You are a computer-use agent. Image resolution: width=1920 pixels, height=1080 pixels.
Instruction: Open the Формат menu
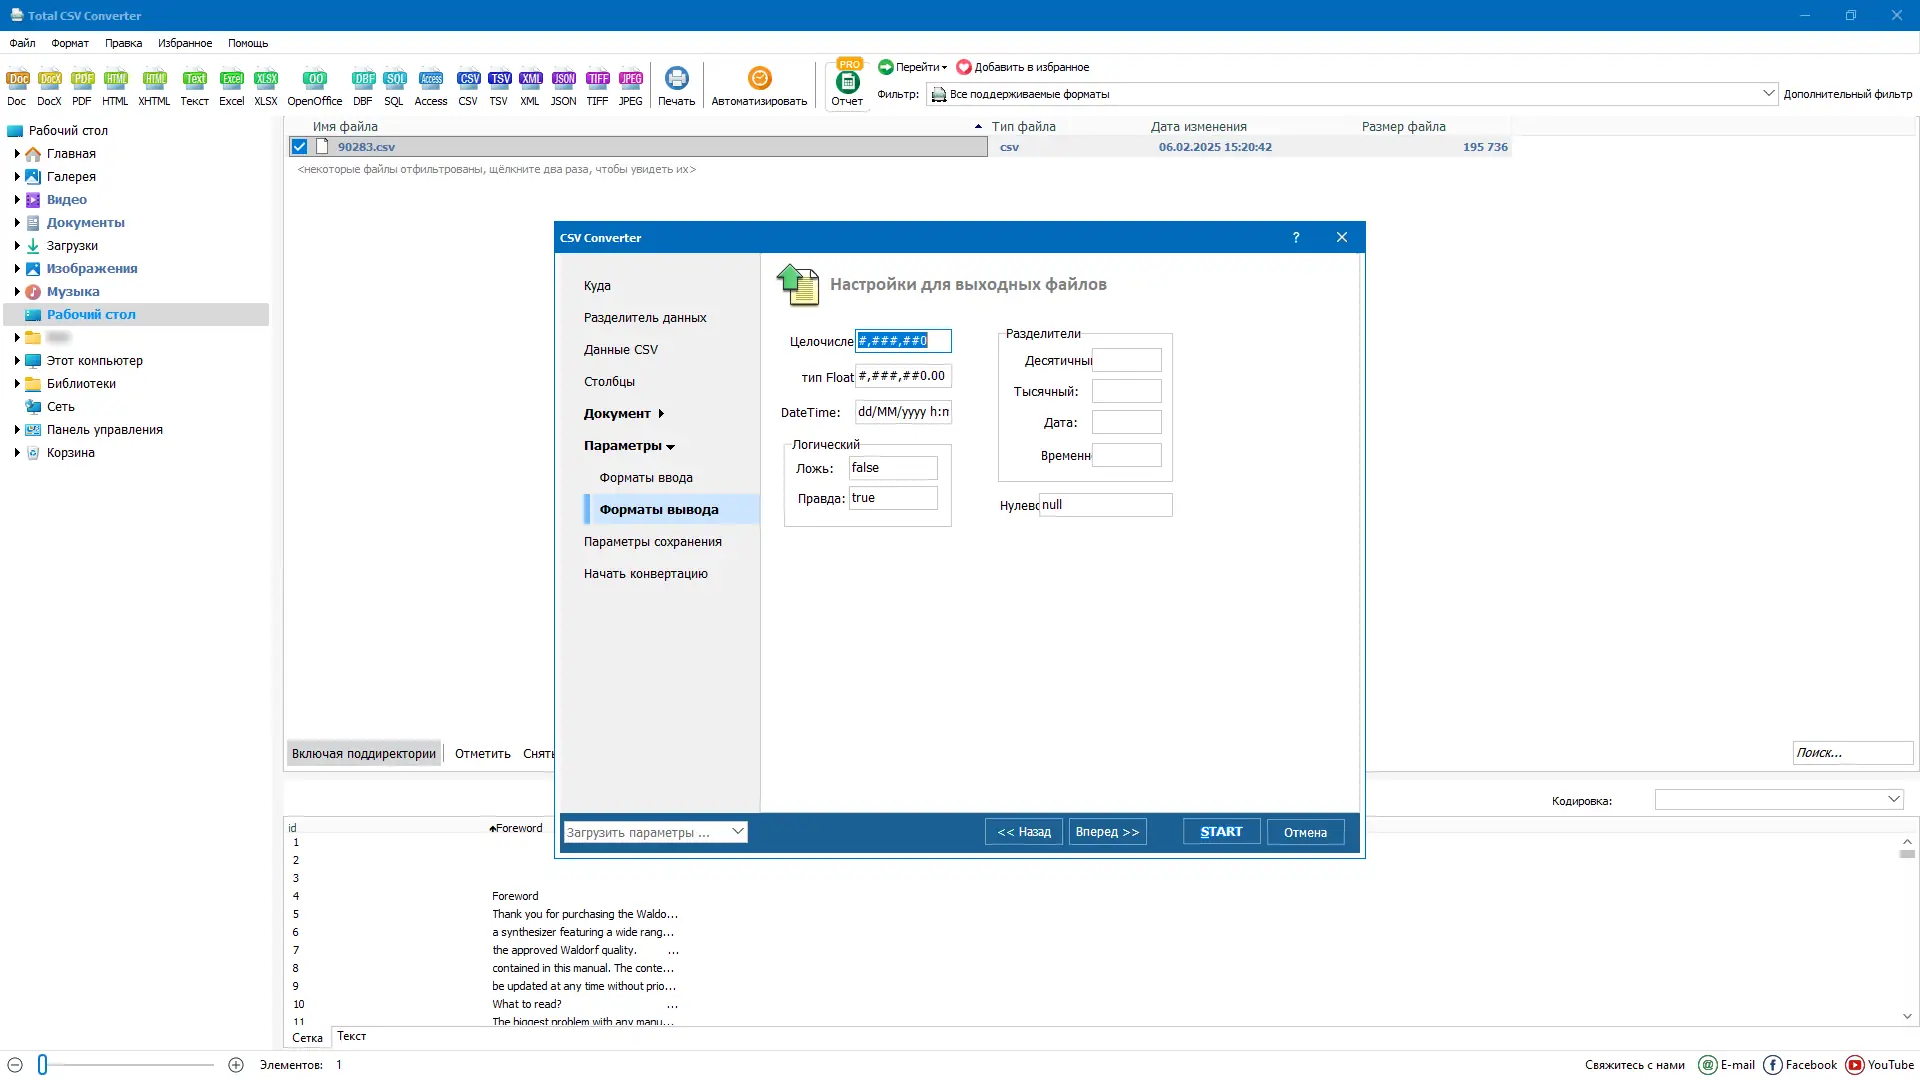[x=69, y=43]
